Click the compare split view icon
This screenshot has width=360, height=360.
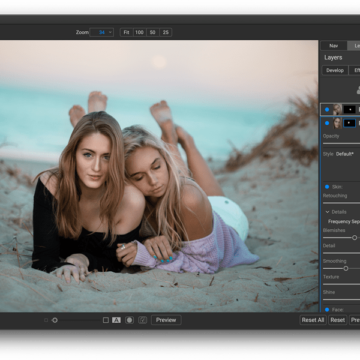(x=143, y=320)
